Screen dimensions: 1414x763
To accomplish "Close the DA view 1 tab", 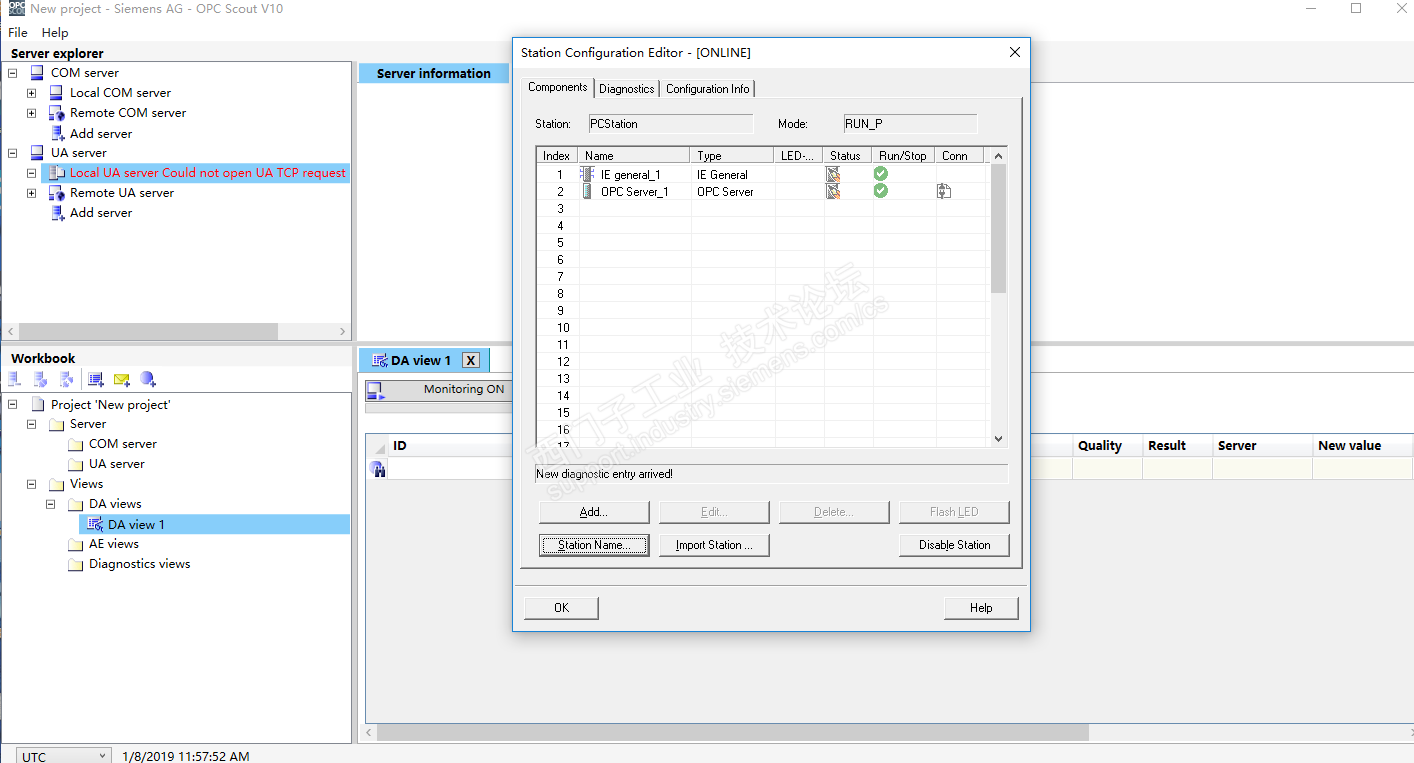I will tap(472, 360).
